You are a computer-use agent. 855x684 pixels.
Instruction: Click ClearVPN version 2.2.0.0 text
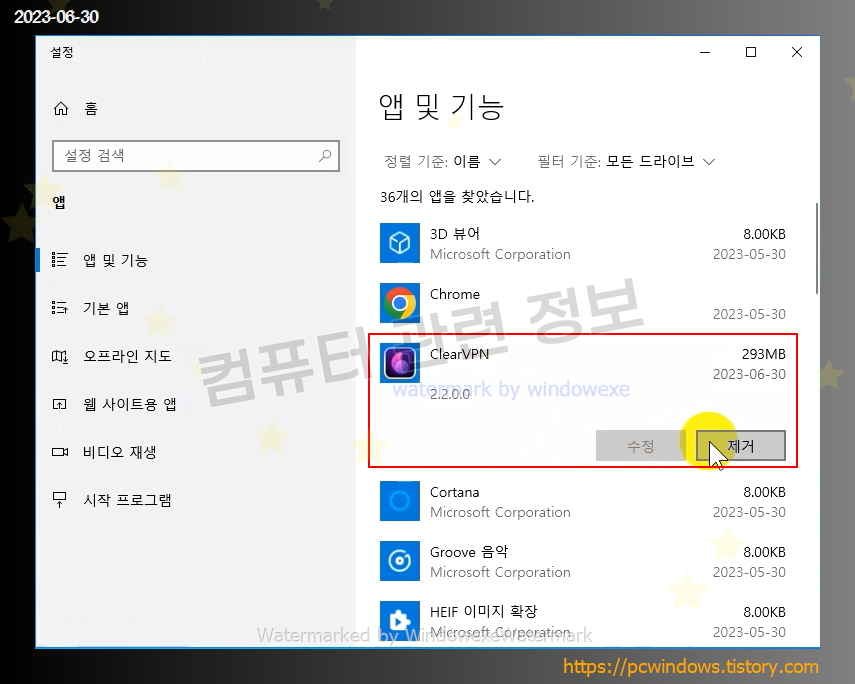click(450, 394)
